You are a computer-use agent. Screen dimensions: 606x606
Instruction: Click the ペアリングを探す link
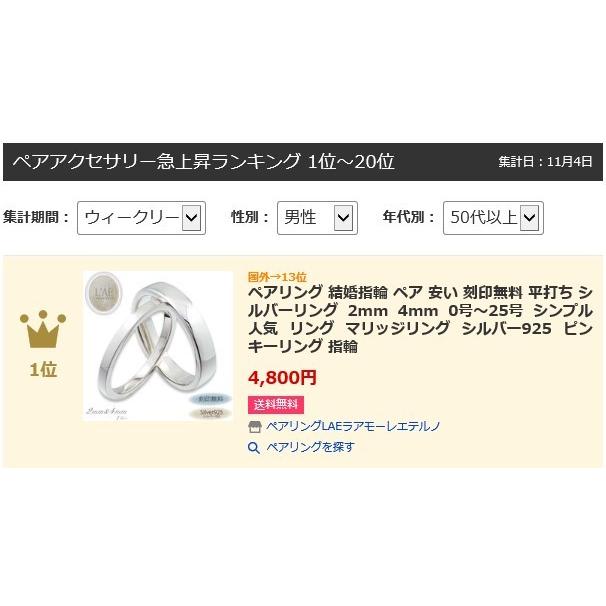click(310, 447)
